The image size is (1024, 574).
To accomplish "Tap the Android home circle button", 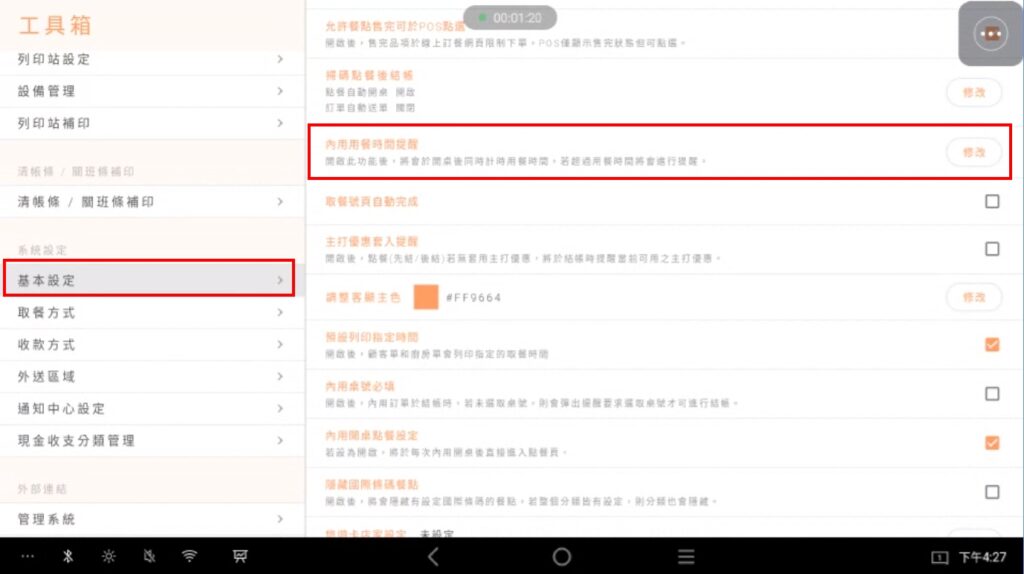I will 562,556.
